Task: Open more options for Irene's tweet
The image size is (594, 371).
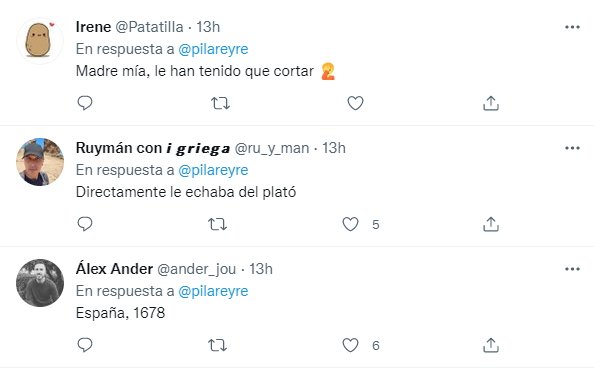Action: (572, 27)
